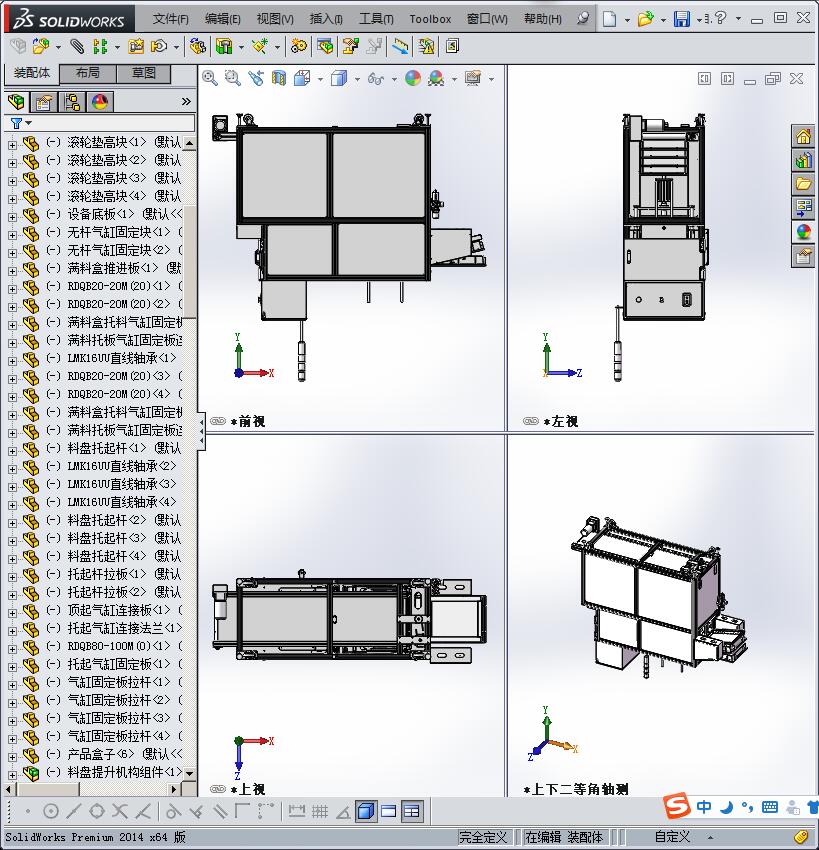
Task: Click the Previous View icon
Action: [x=256, y=79]
